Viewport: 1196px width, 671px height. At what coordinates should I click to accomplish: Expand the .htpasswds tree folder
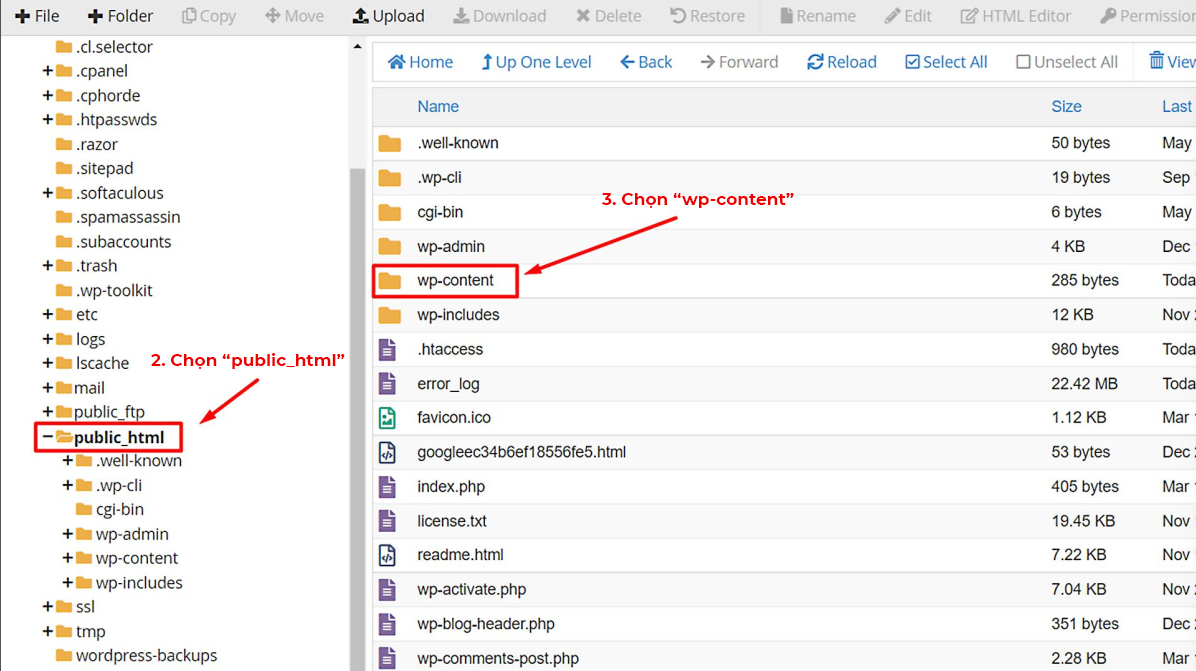pos(47,120)
